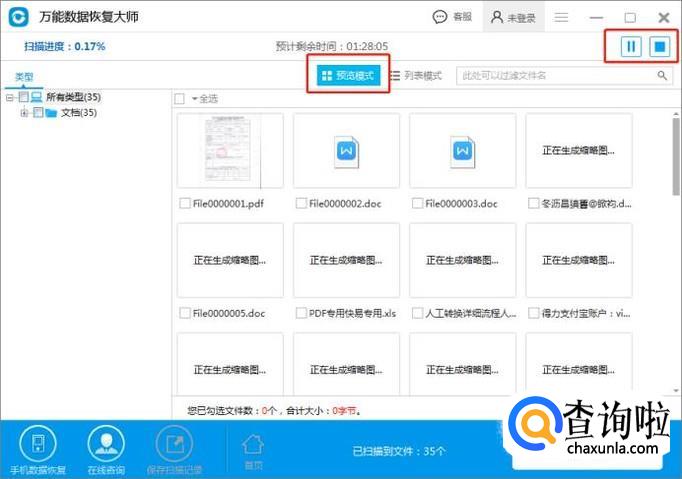Close the 万能数据恢复大师 window

664,17
